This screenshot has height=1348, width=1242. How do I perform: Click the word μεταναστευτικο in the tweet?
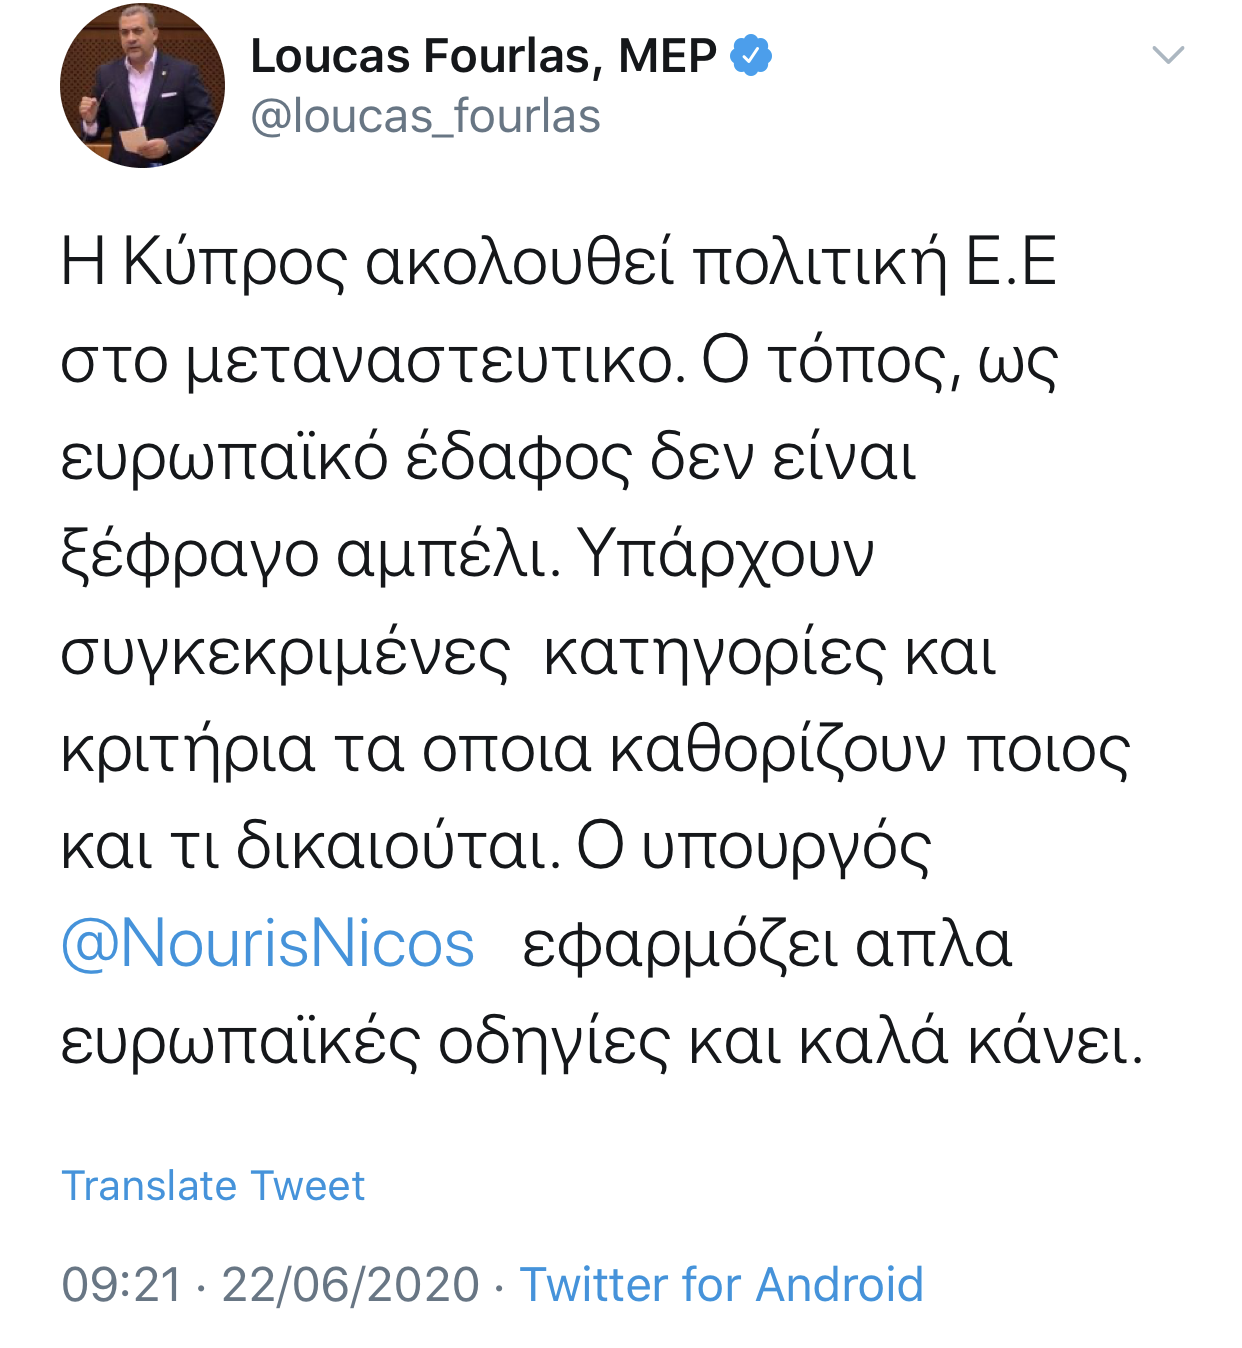coord(436,362)
